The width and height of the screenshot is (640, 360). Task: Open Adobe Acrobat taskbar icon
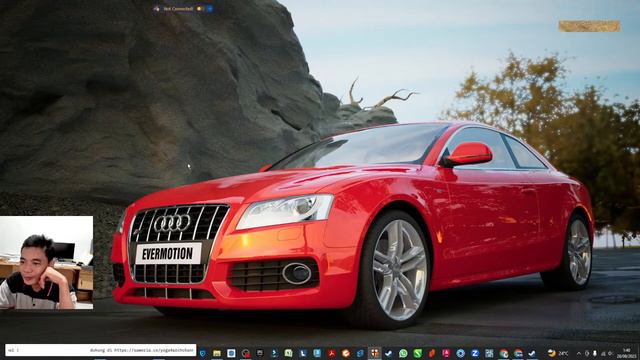pos(331,353)
